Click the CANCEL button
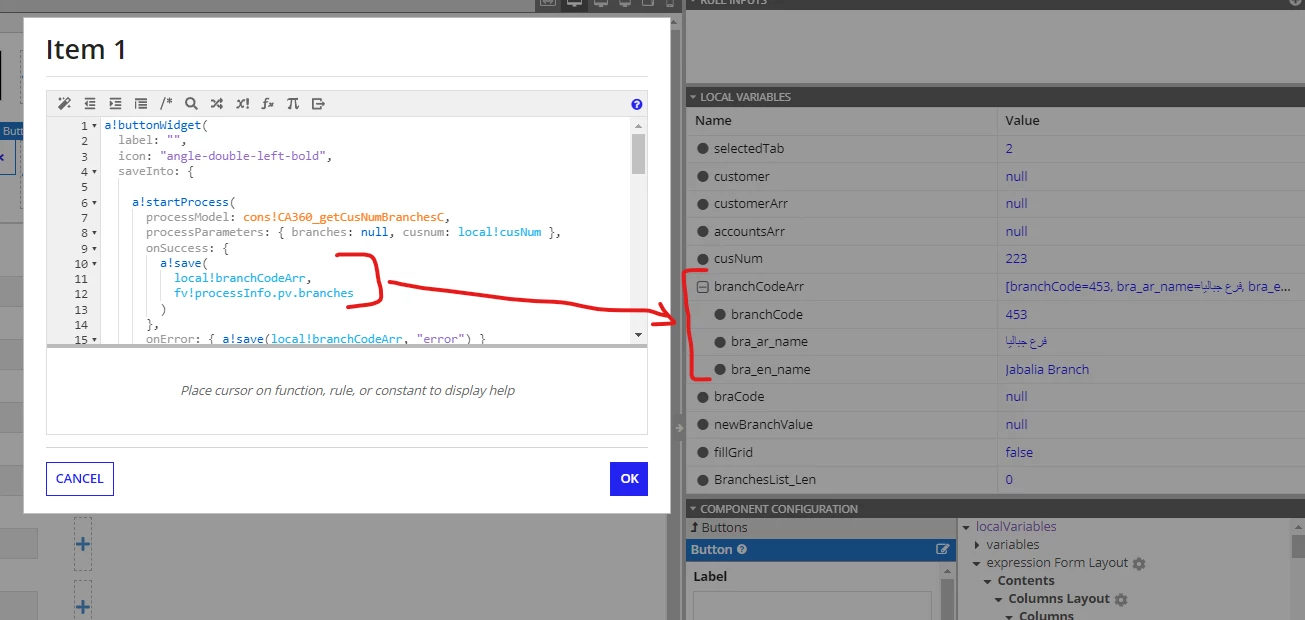The height and width of the screenshot is (620, 1305). [80, 479]
